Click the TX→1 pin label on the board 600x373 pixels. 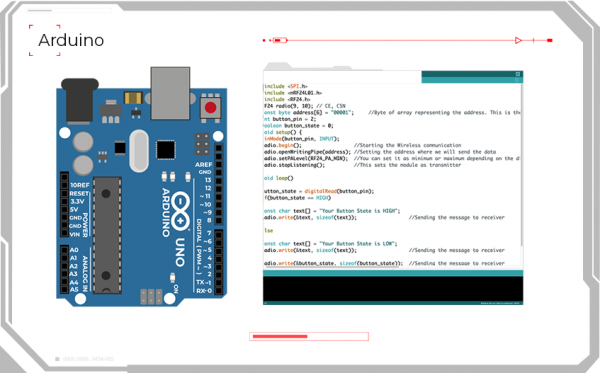click(204, 282)
